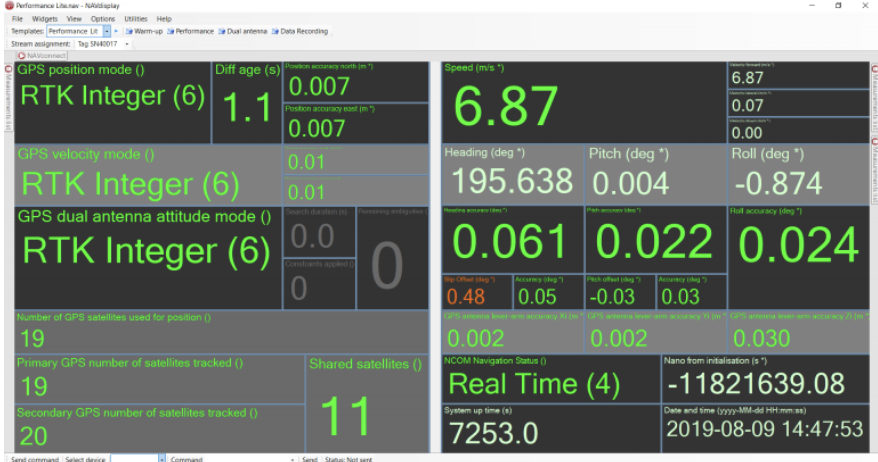Viewport: 878px width, 462px height.
Task: Click the Warm-up template icon
Action: 130,31
